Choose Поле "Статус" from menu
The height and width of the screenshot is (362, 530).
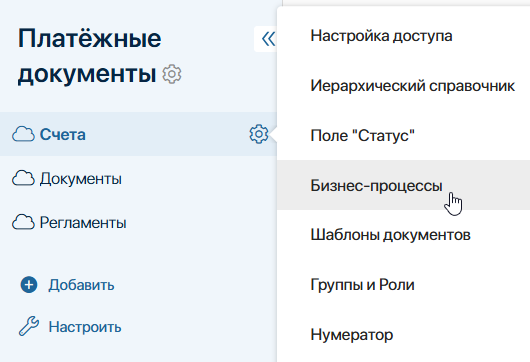[x=403, y=136]
